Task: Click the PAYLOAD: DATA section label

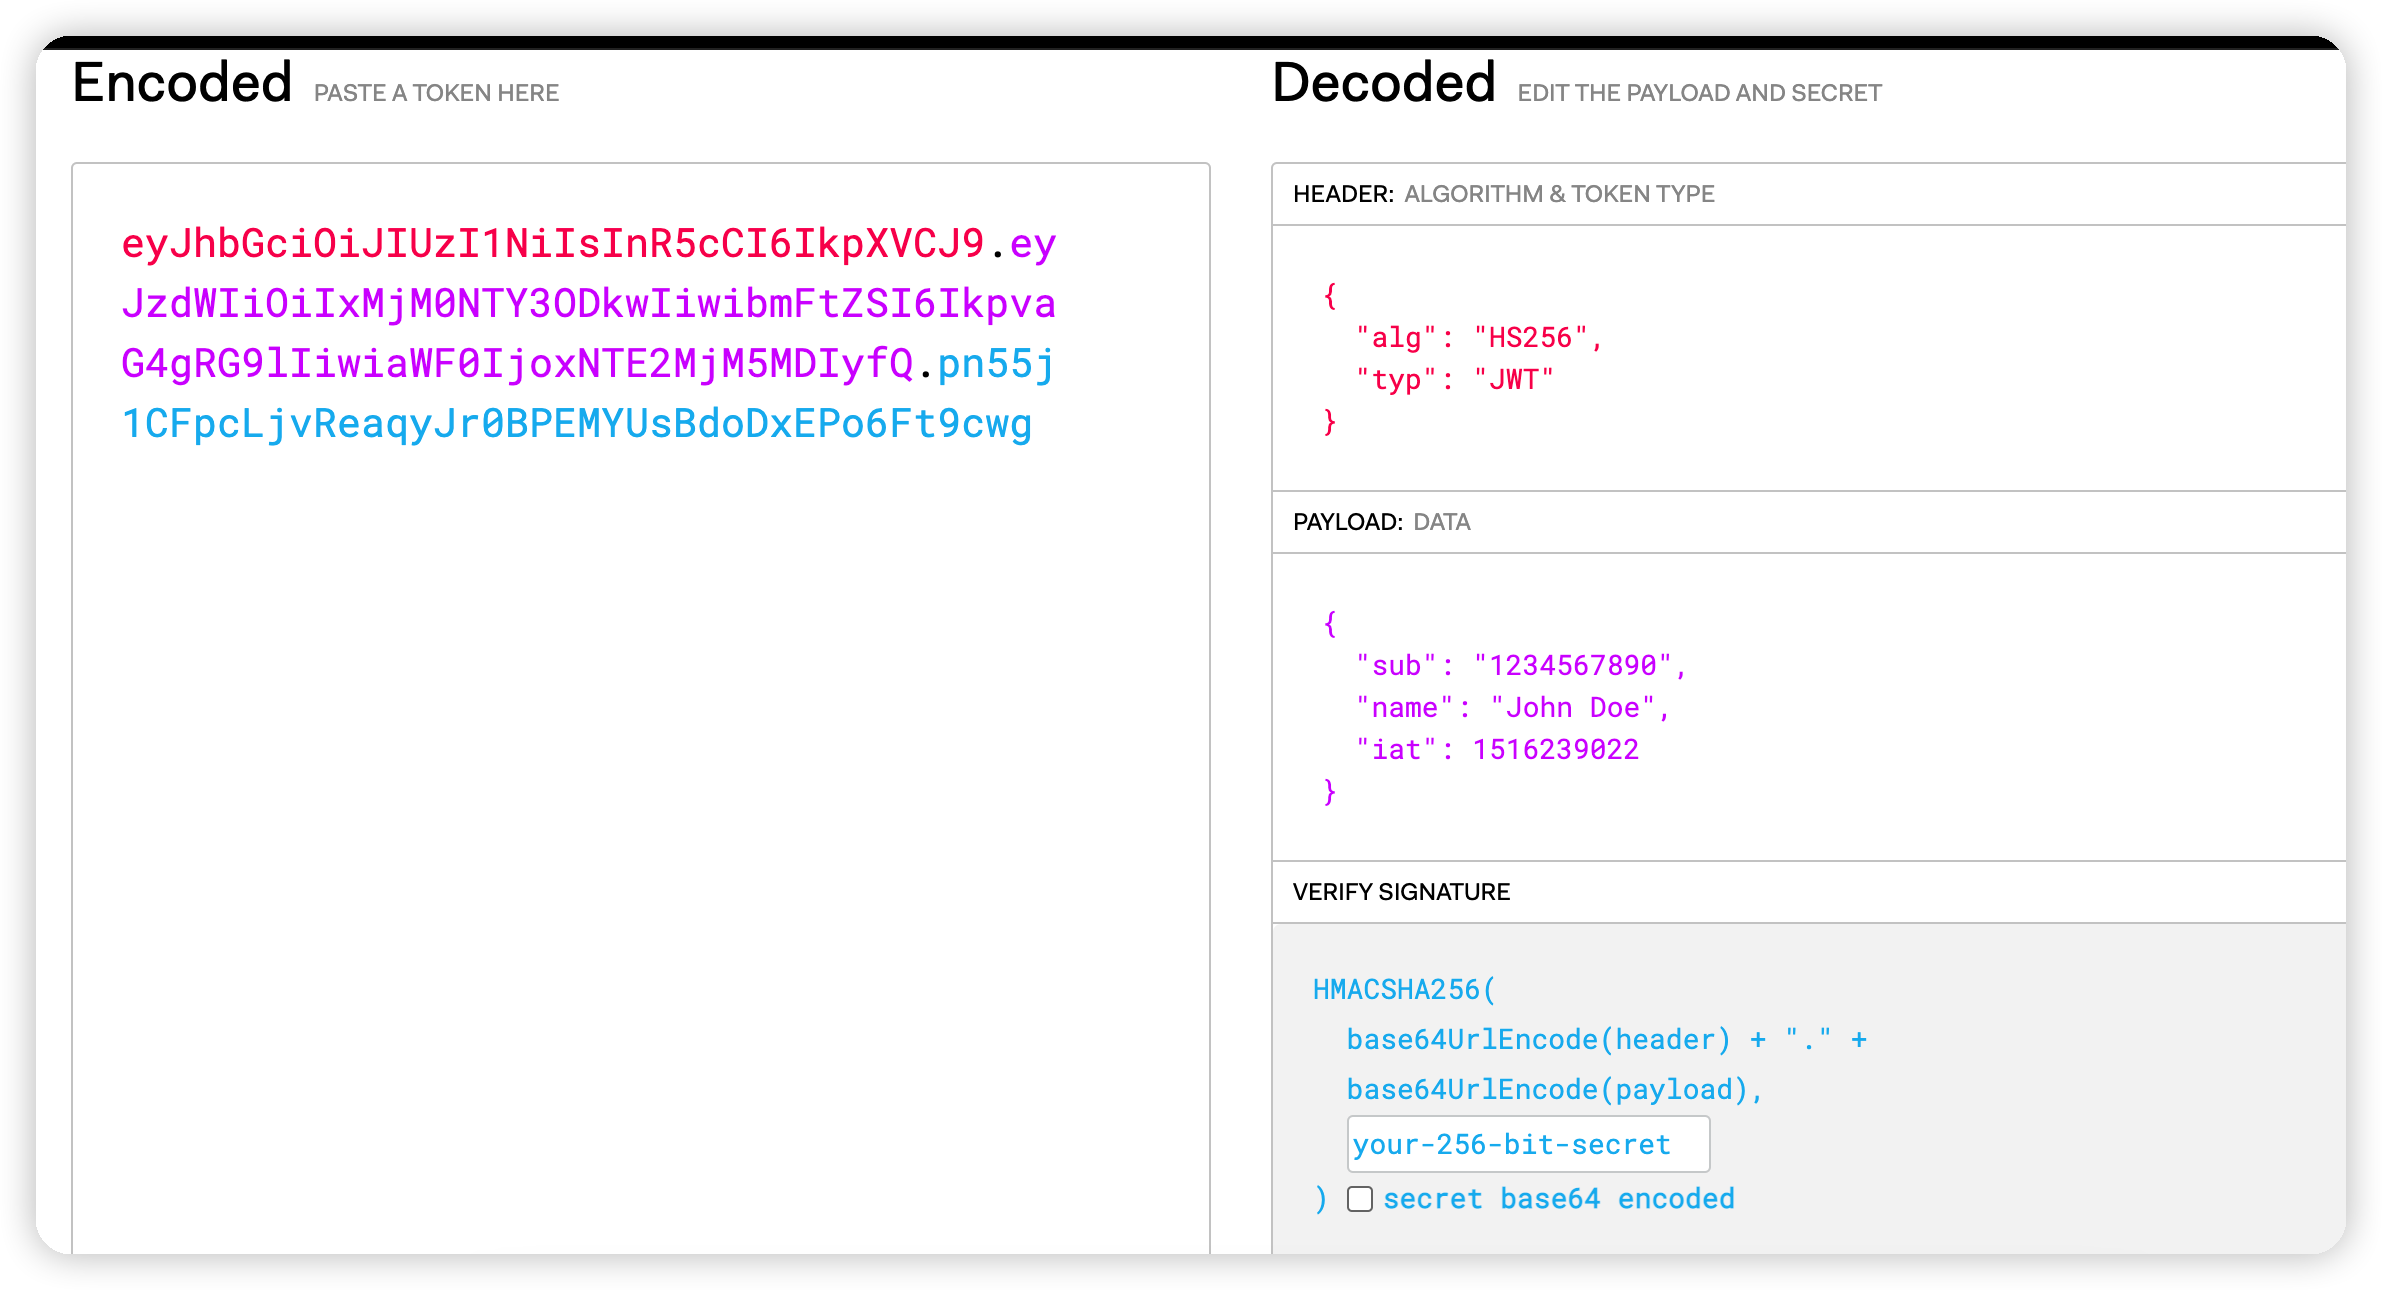Action: pos(1381,522)
